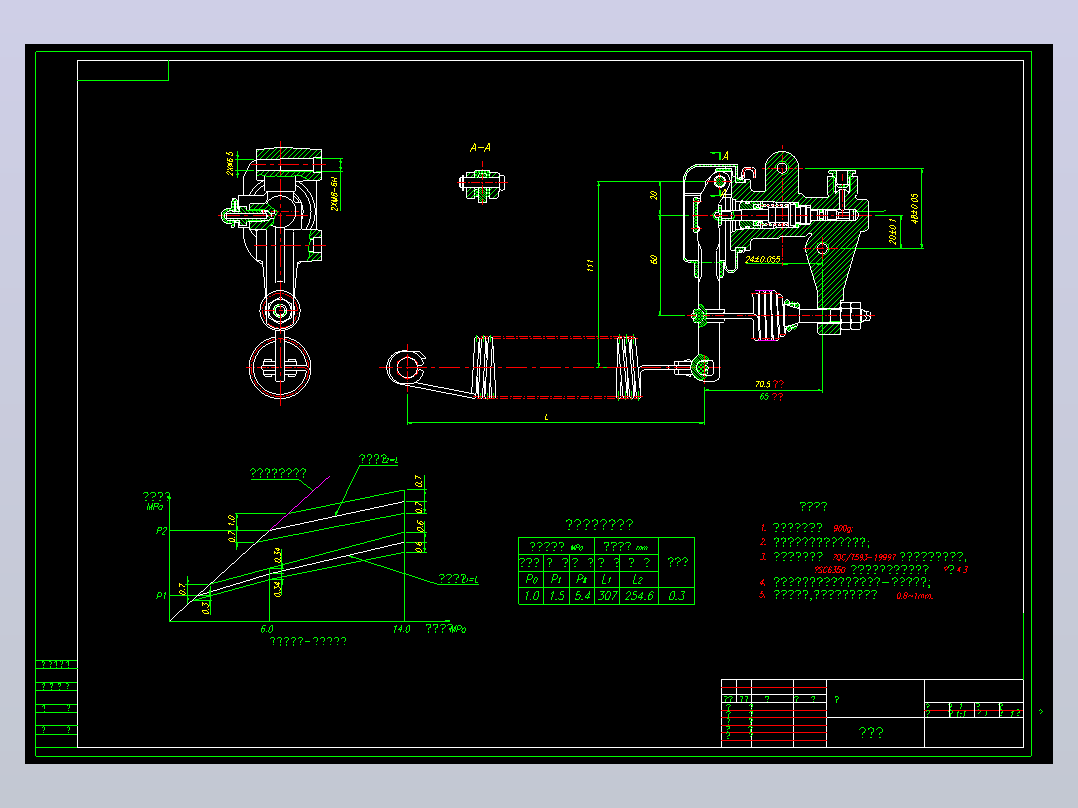1078x808 pixels.
Task: Select the L dimension label below the spring
Action: [x=547, y=417]
